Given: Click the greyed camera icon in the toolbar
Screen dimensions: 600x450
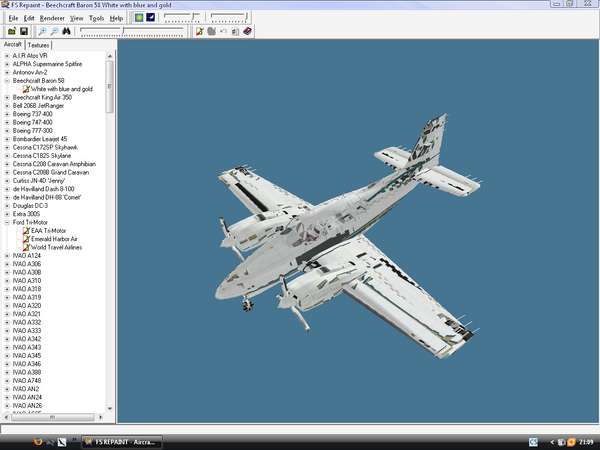Looking at the screenshot, I should pos(212,31).
